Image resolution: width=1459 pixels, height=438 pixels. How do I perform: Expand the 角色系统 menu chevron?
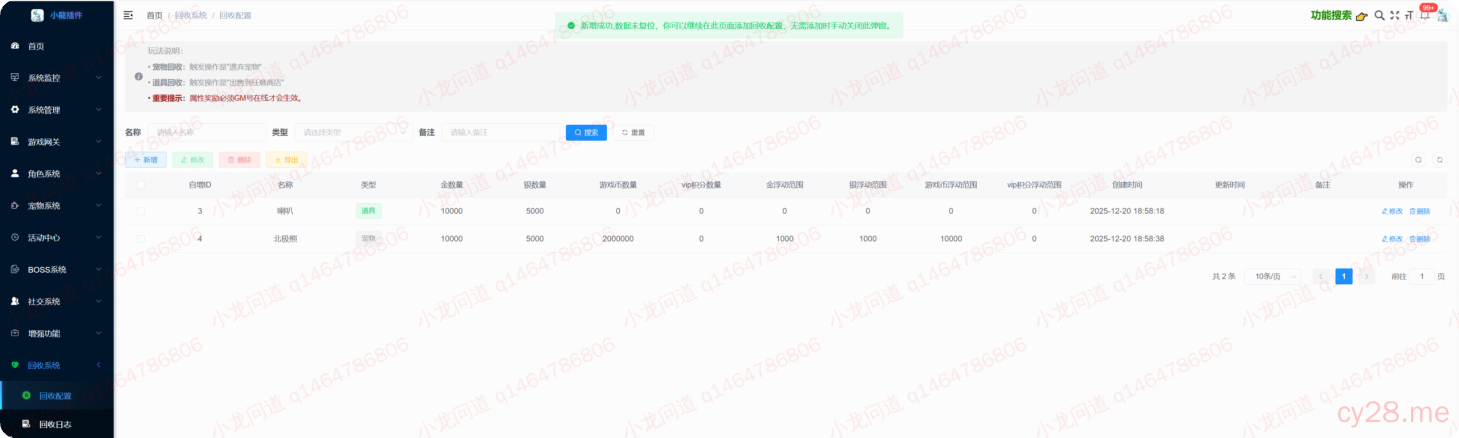98,173
